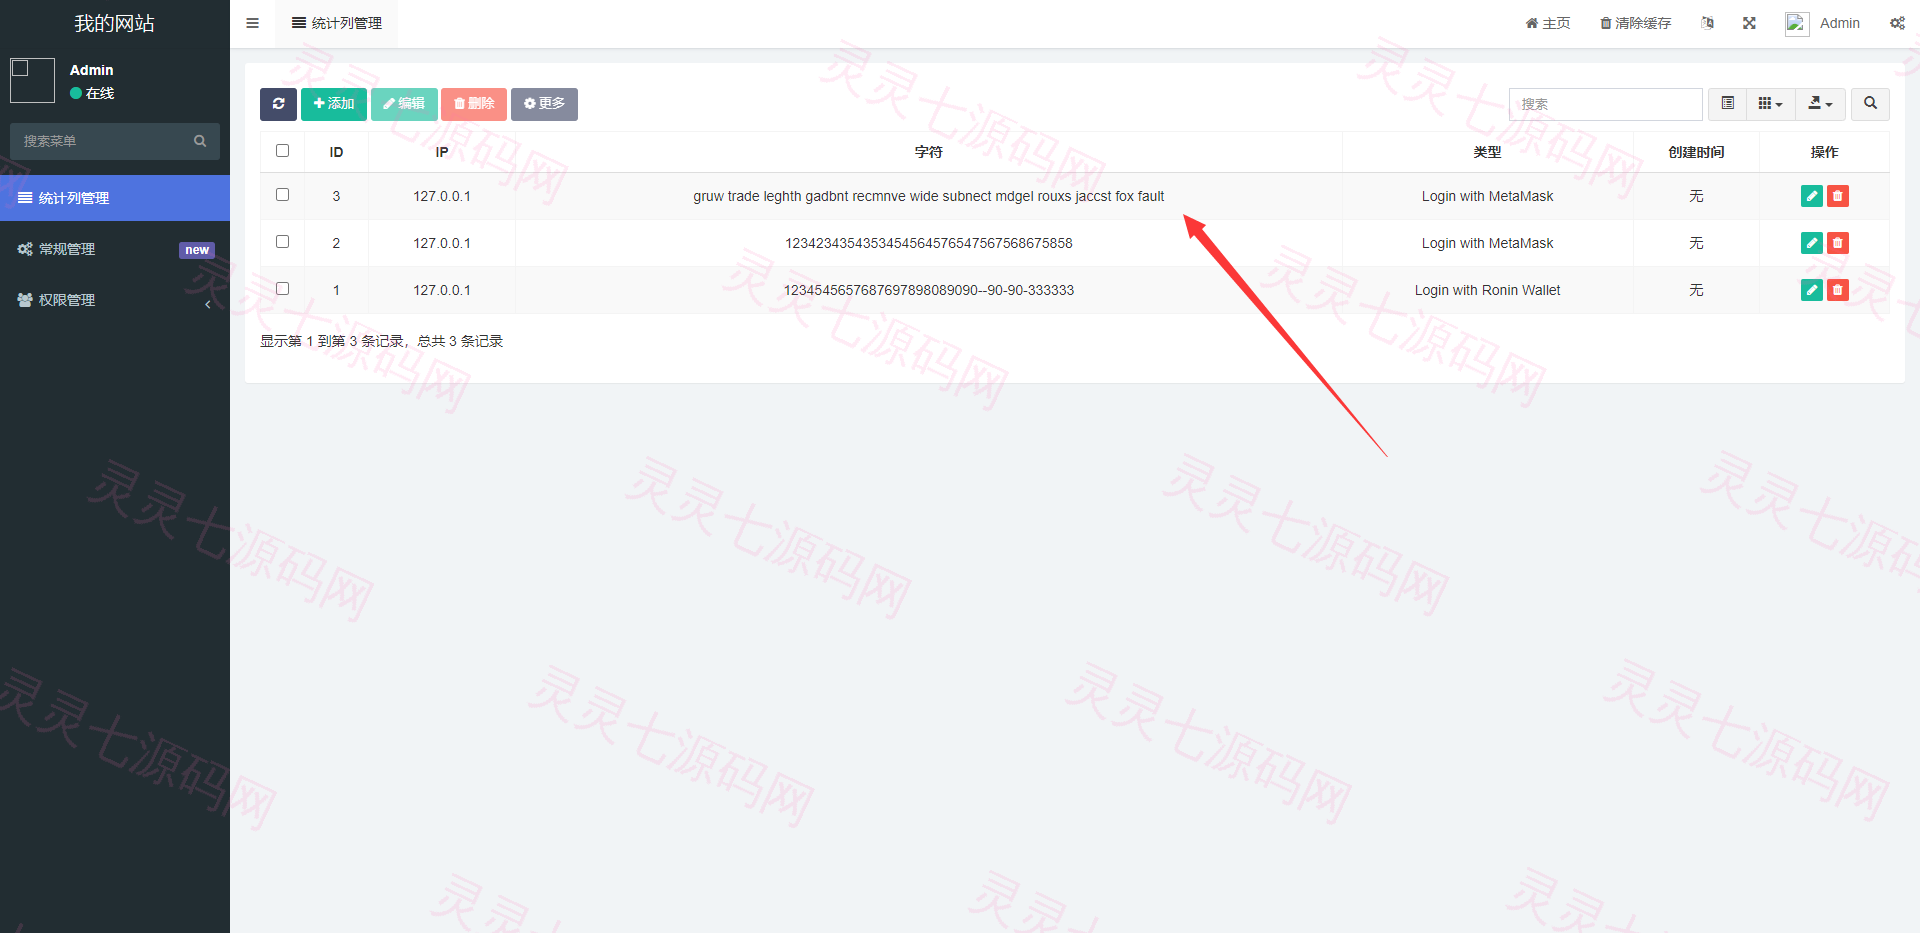Click the 类型 column header
Viewport: 1920px width, 933px height.
1487,152
